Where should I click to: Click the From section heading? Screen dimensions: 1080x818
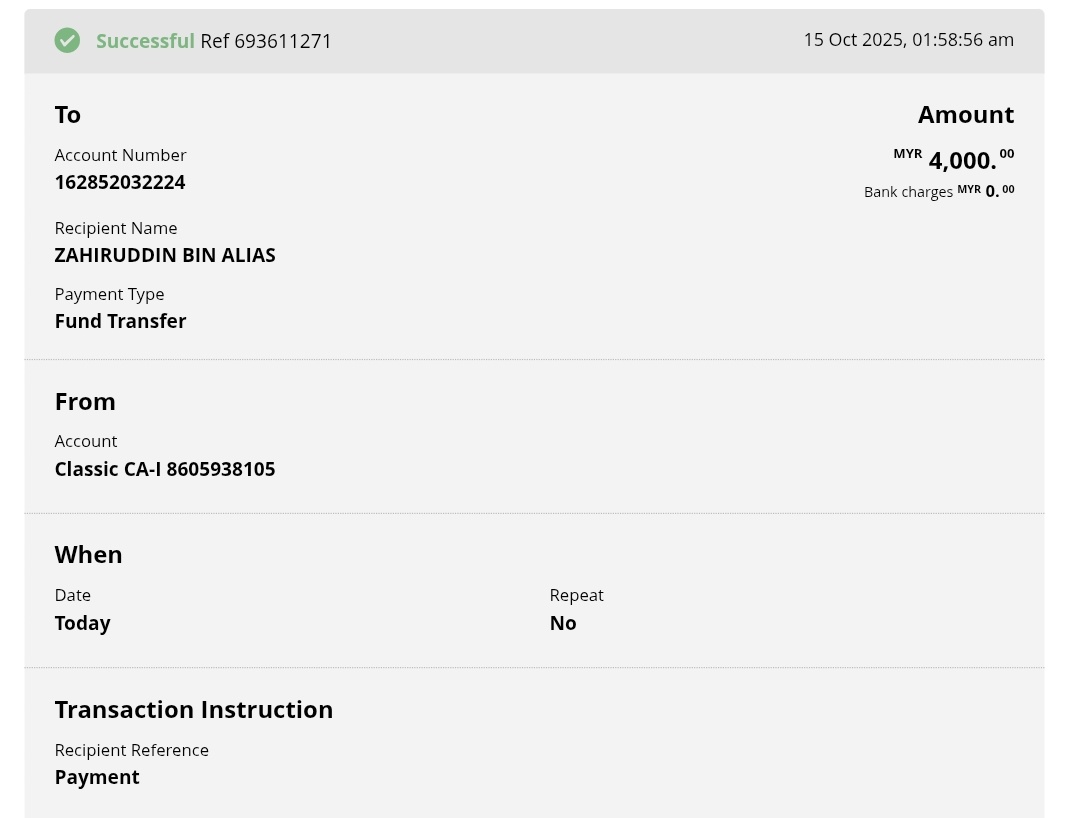point(85,401)
